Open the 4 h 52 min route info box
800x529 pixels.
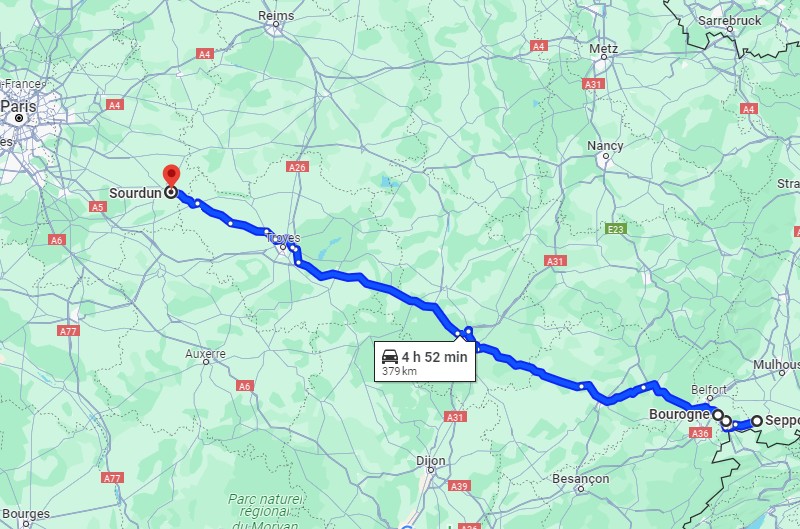click(x=425, y=362)
